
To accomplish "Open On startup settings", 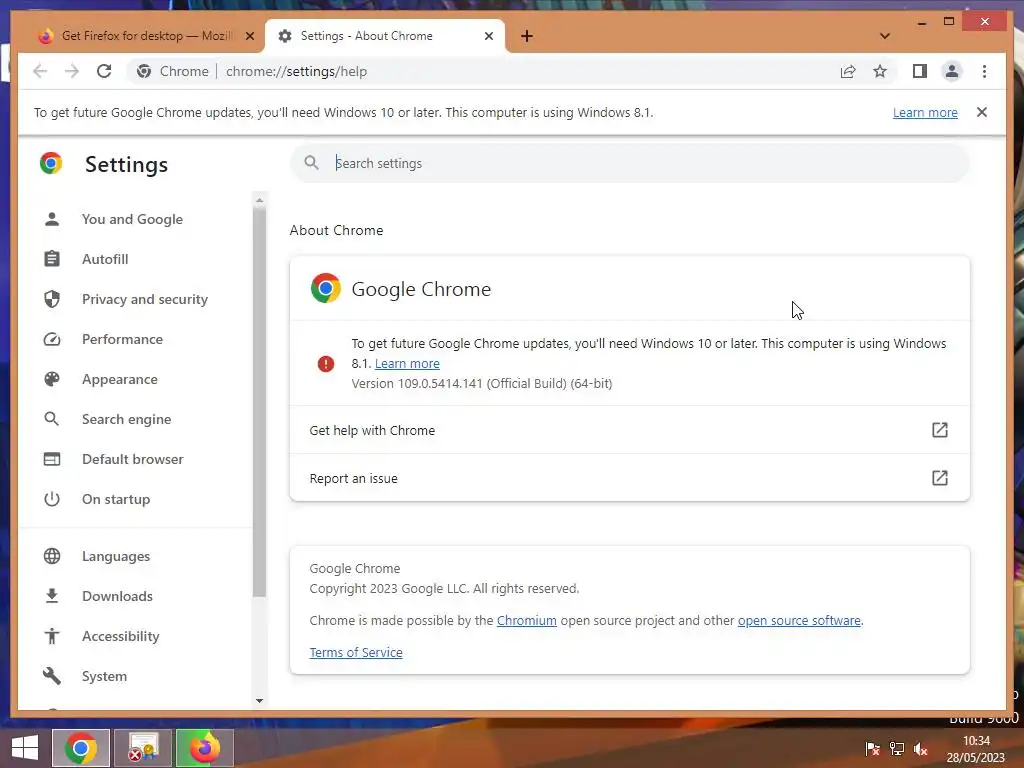I will (116, 499).
